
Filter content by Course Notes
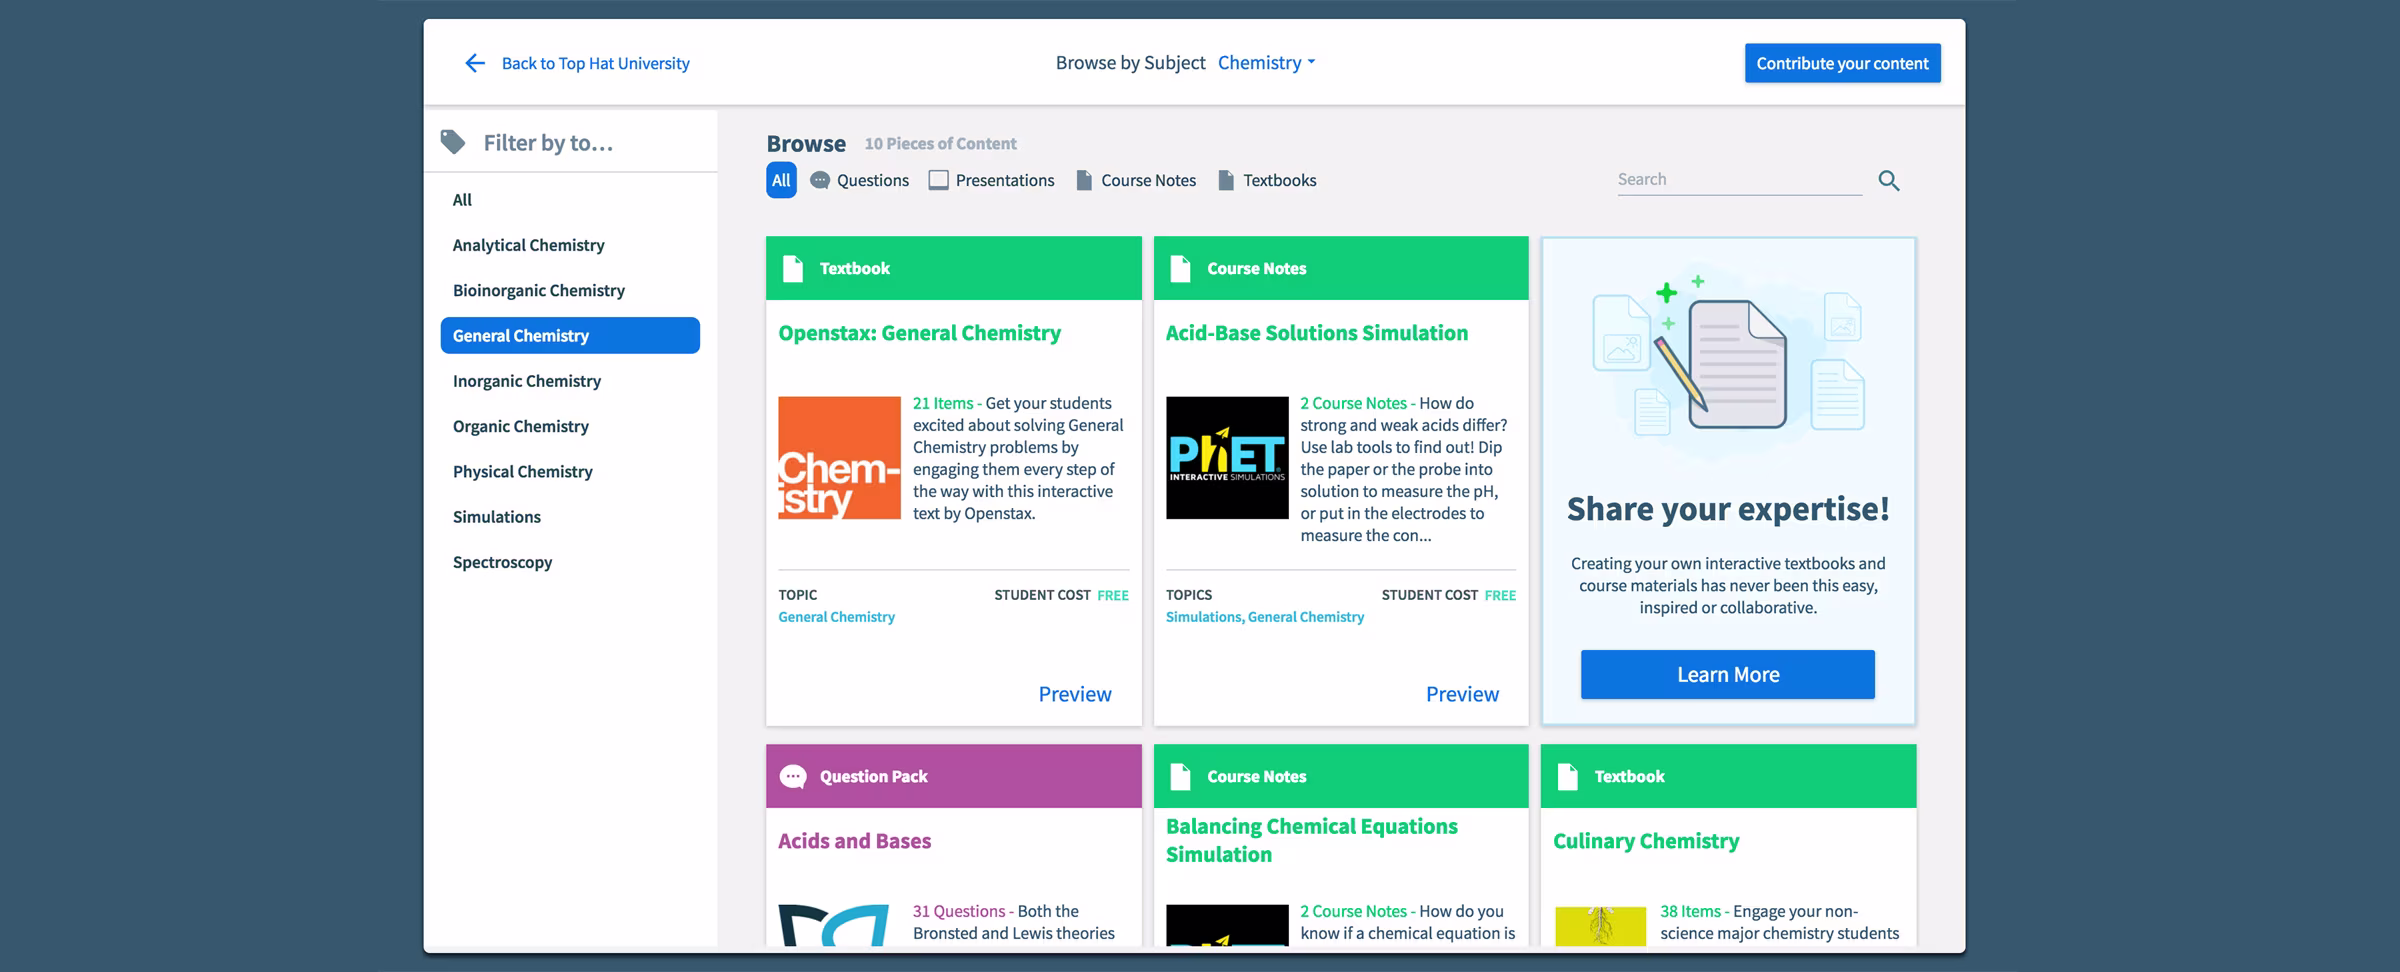[x=1136, y=180]
